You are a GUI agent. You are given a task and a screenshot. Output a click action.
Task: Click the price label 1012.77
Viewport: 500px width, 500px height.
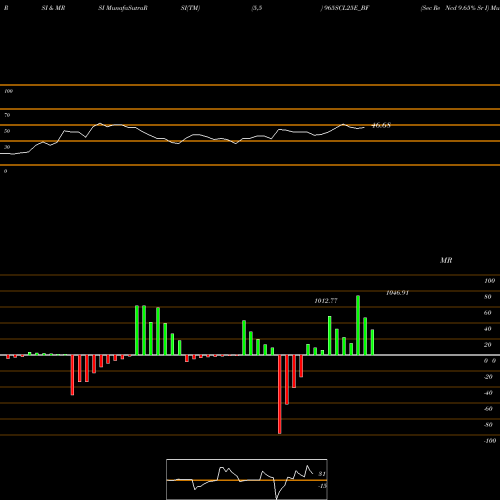pos(326,301)
